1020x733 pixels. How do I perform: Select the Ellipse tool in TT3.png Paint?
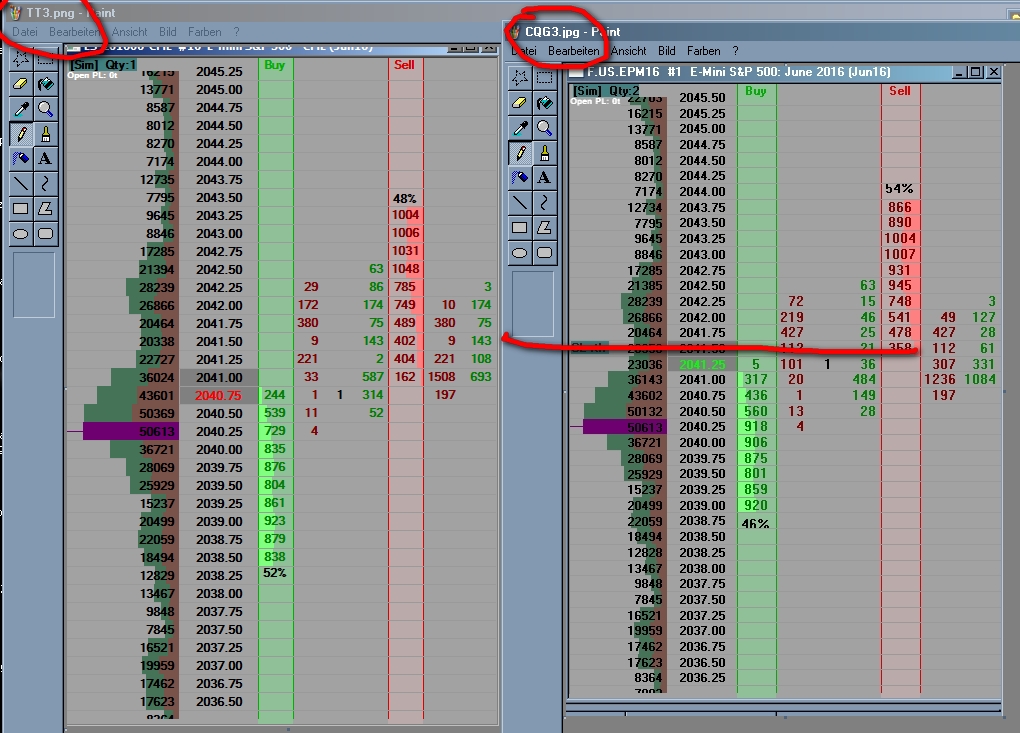click(x=21, y=233)
